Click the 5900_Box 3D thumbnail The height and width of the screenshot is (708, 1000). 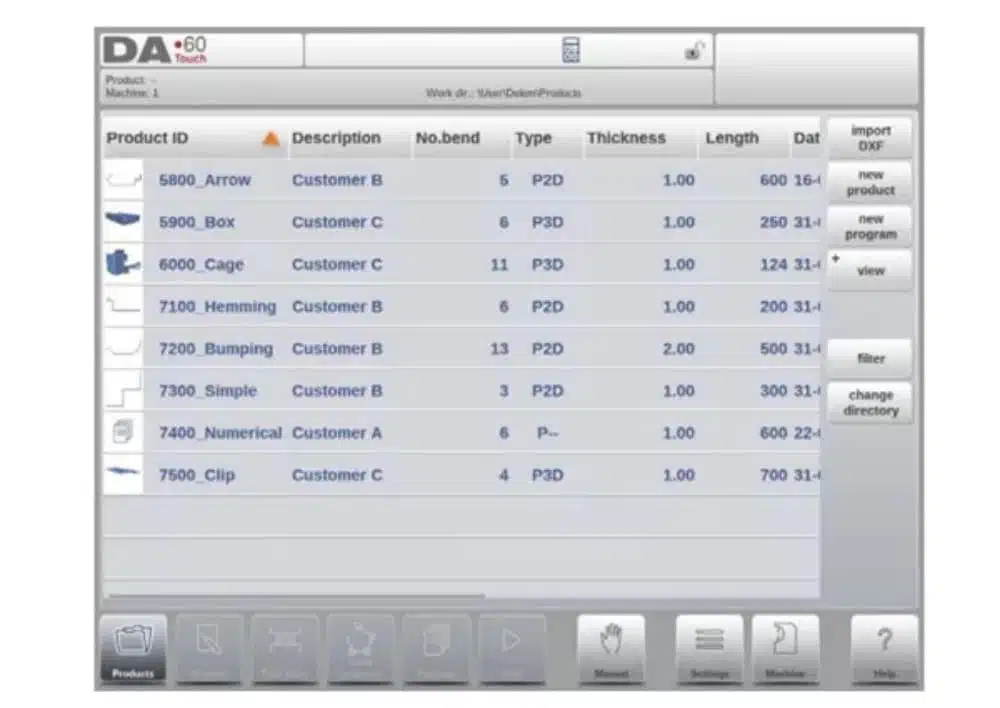tap(123, 221)
